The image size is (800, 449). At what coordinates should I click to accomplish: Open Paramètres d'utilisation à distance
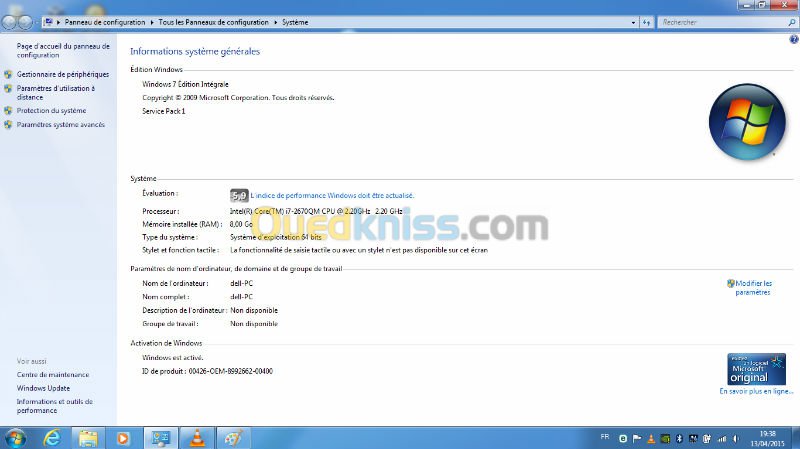[56, 92]
